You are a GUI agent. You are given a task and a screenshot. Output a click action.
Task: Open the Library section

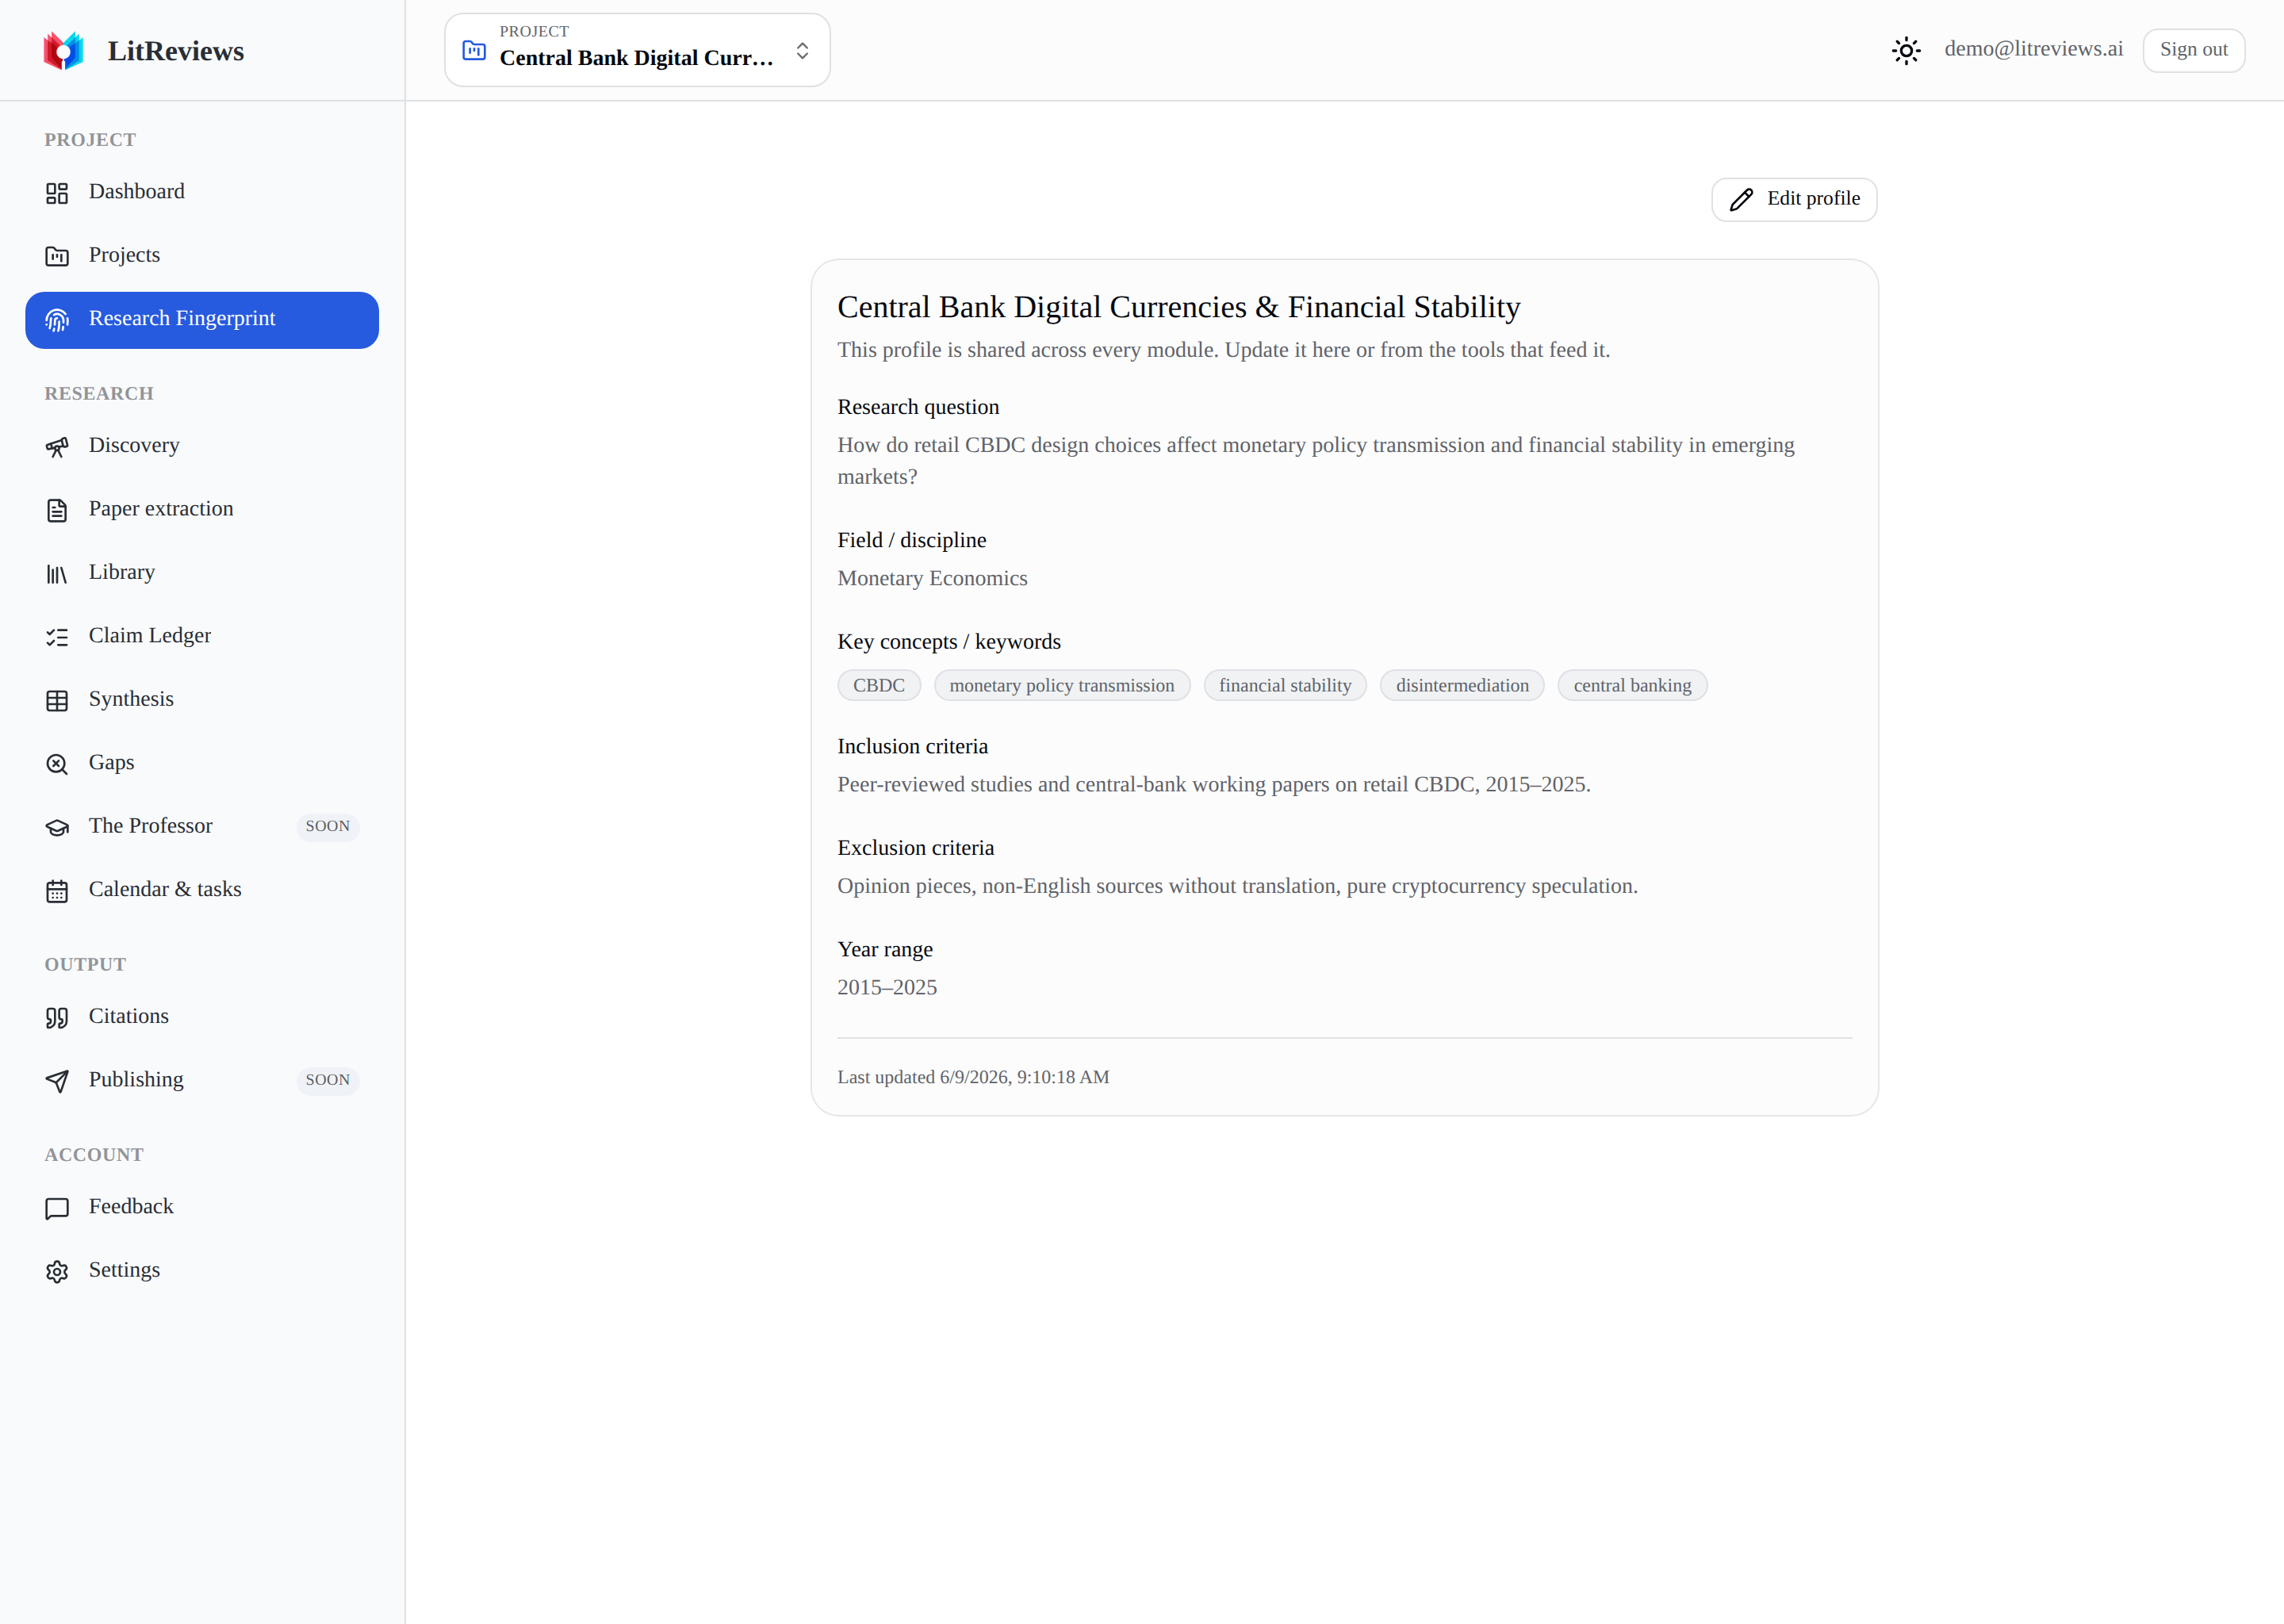202,573
